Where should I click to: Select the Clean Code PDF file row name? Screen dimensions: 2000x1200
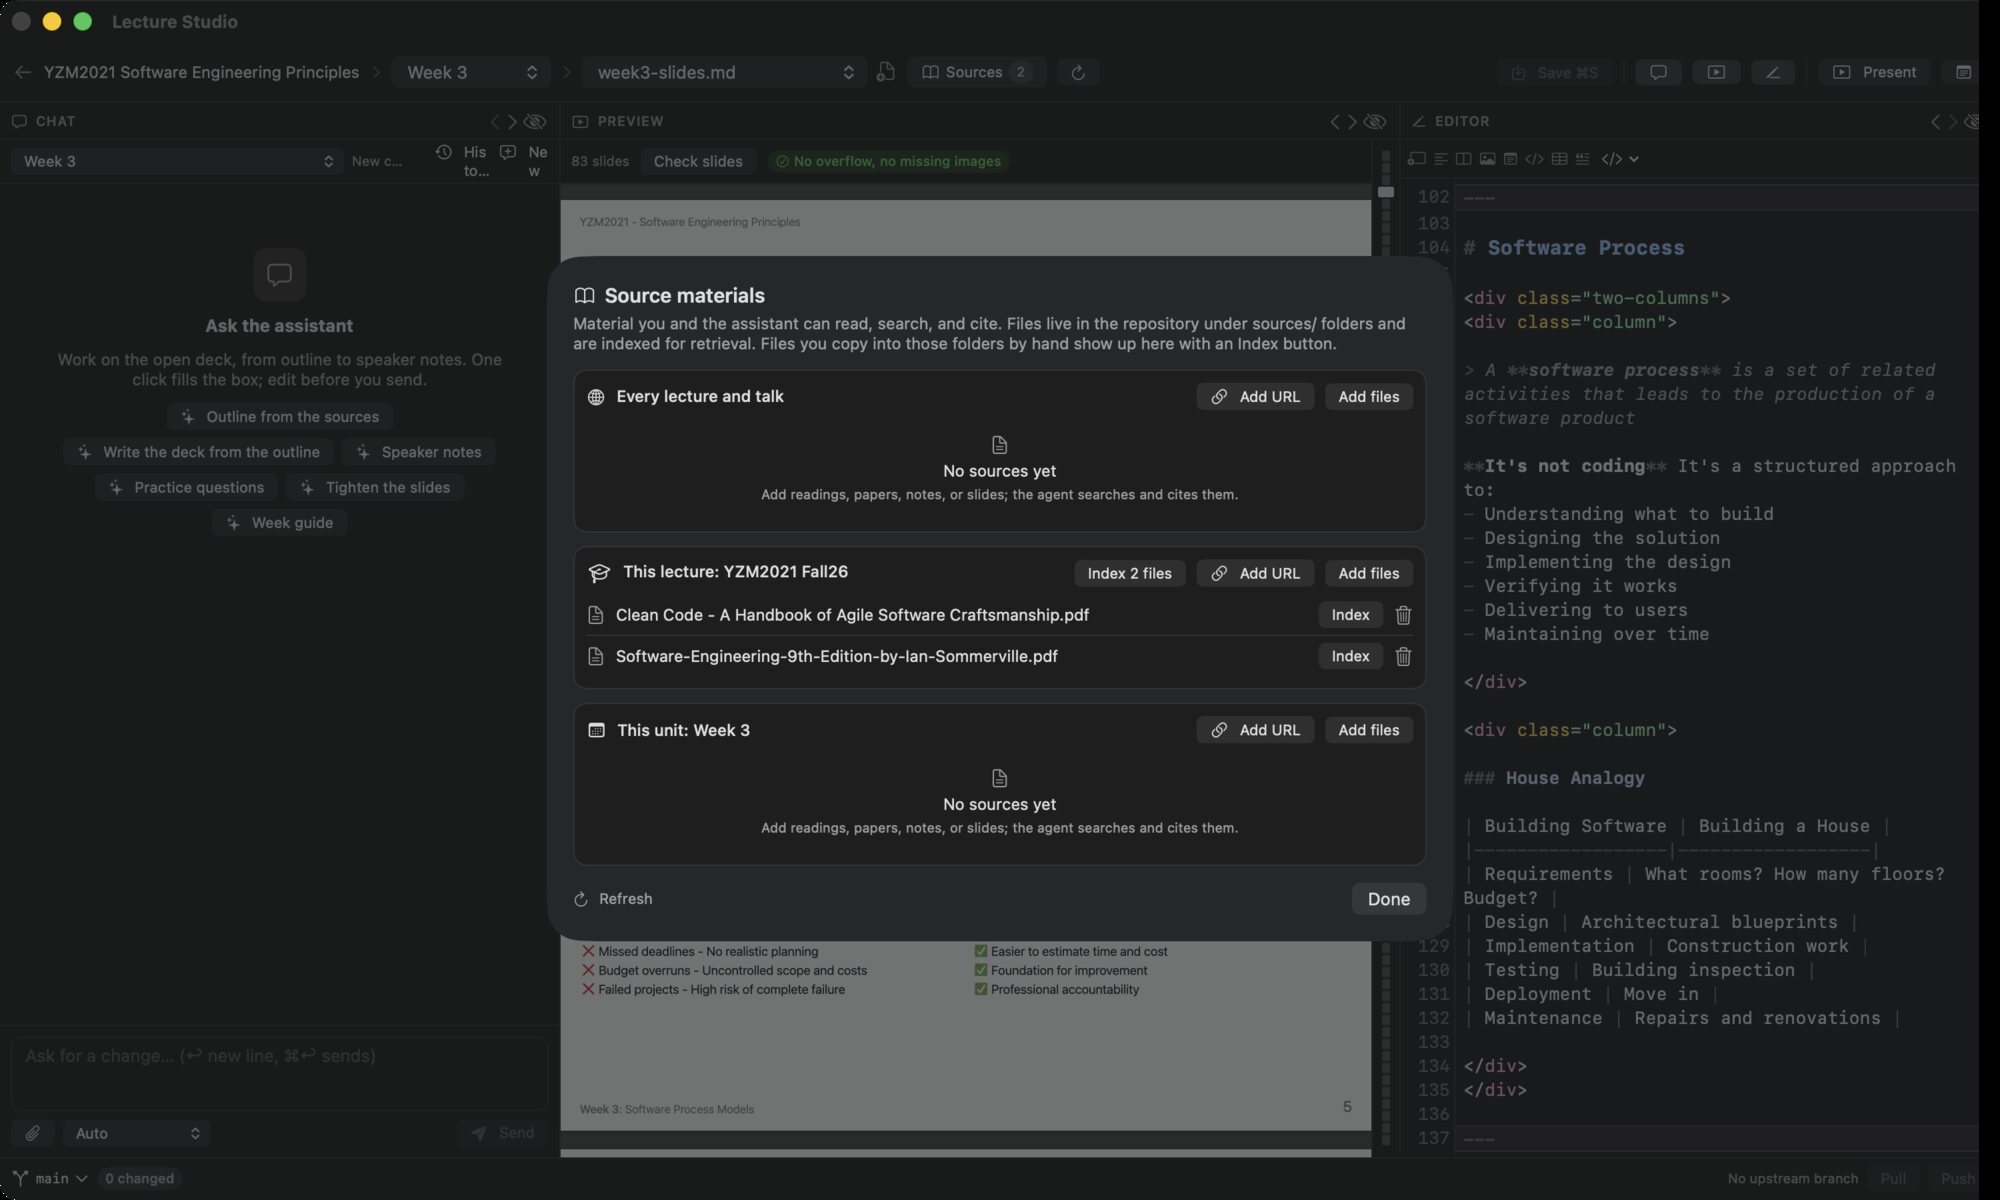[852, 615]
